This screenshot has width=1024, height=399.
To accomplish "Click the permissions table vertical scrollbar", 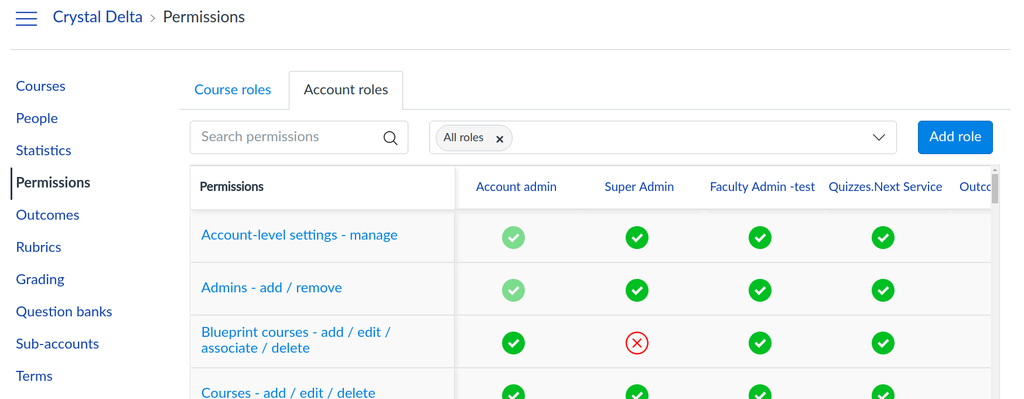I will pyautogui.click(x=995, y=187).
